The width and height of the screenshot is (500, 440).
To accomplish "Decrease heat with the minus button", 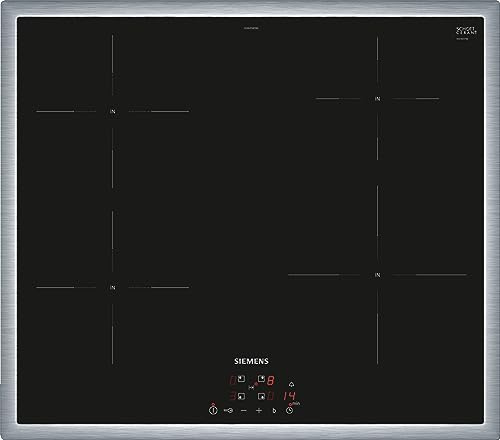I will click(244, 411).
